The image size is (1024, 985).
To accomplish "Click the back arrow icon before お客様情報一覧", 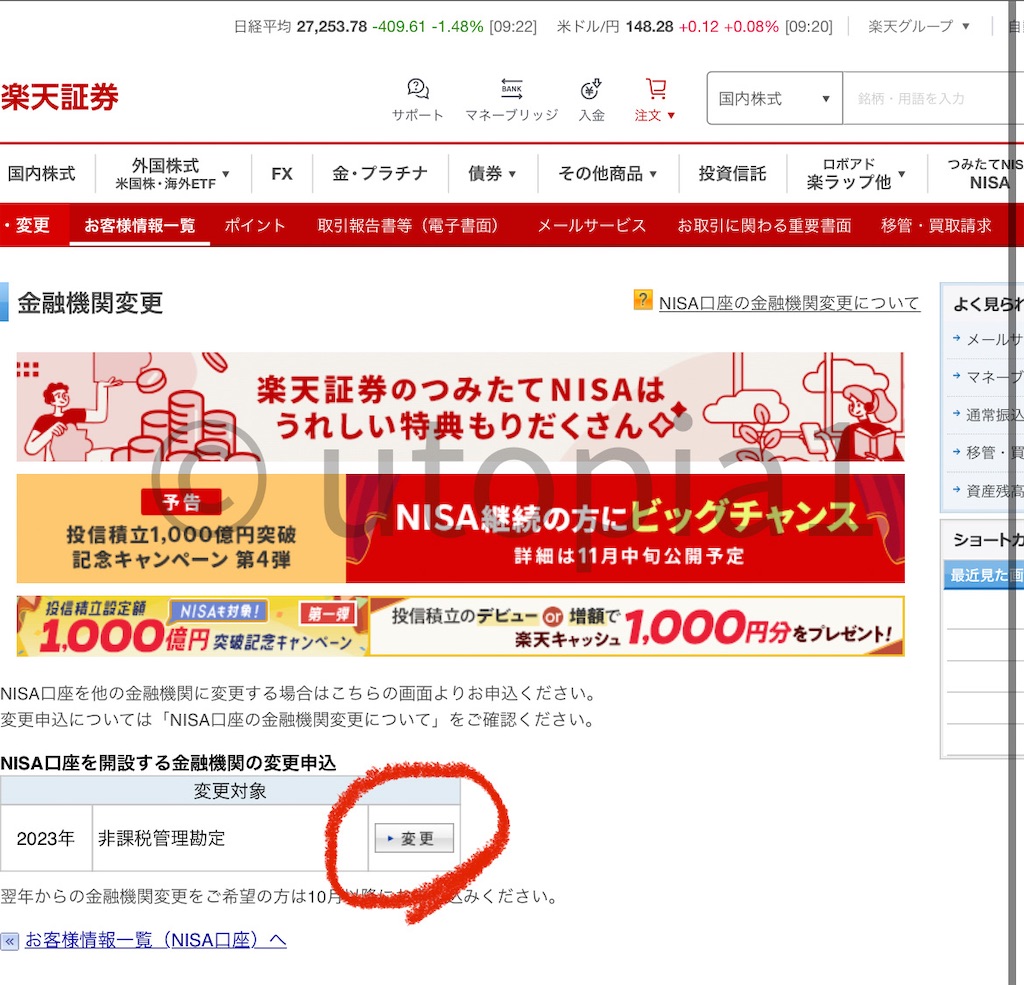I will (x=10, y=941).
